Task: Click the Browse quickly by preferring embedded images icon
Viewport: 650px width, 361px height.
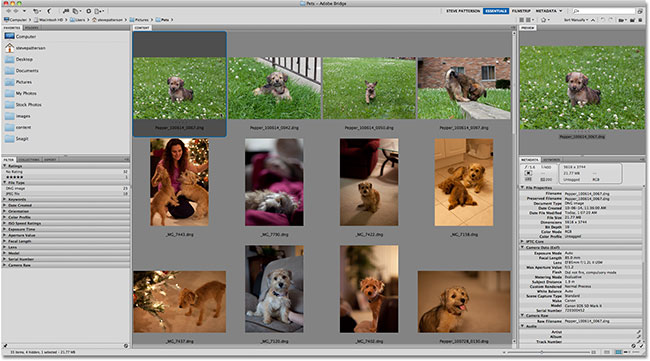Action: (x=522, y=19)
